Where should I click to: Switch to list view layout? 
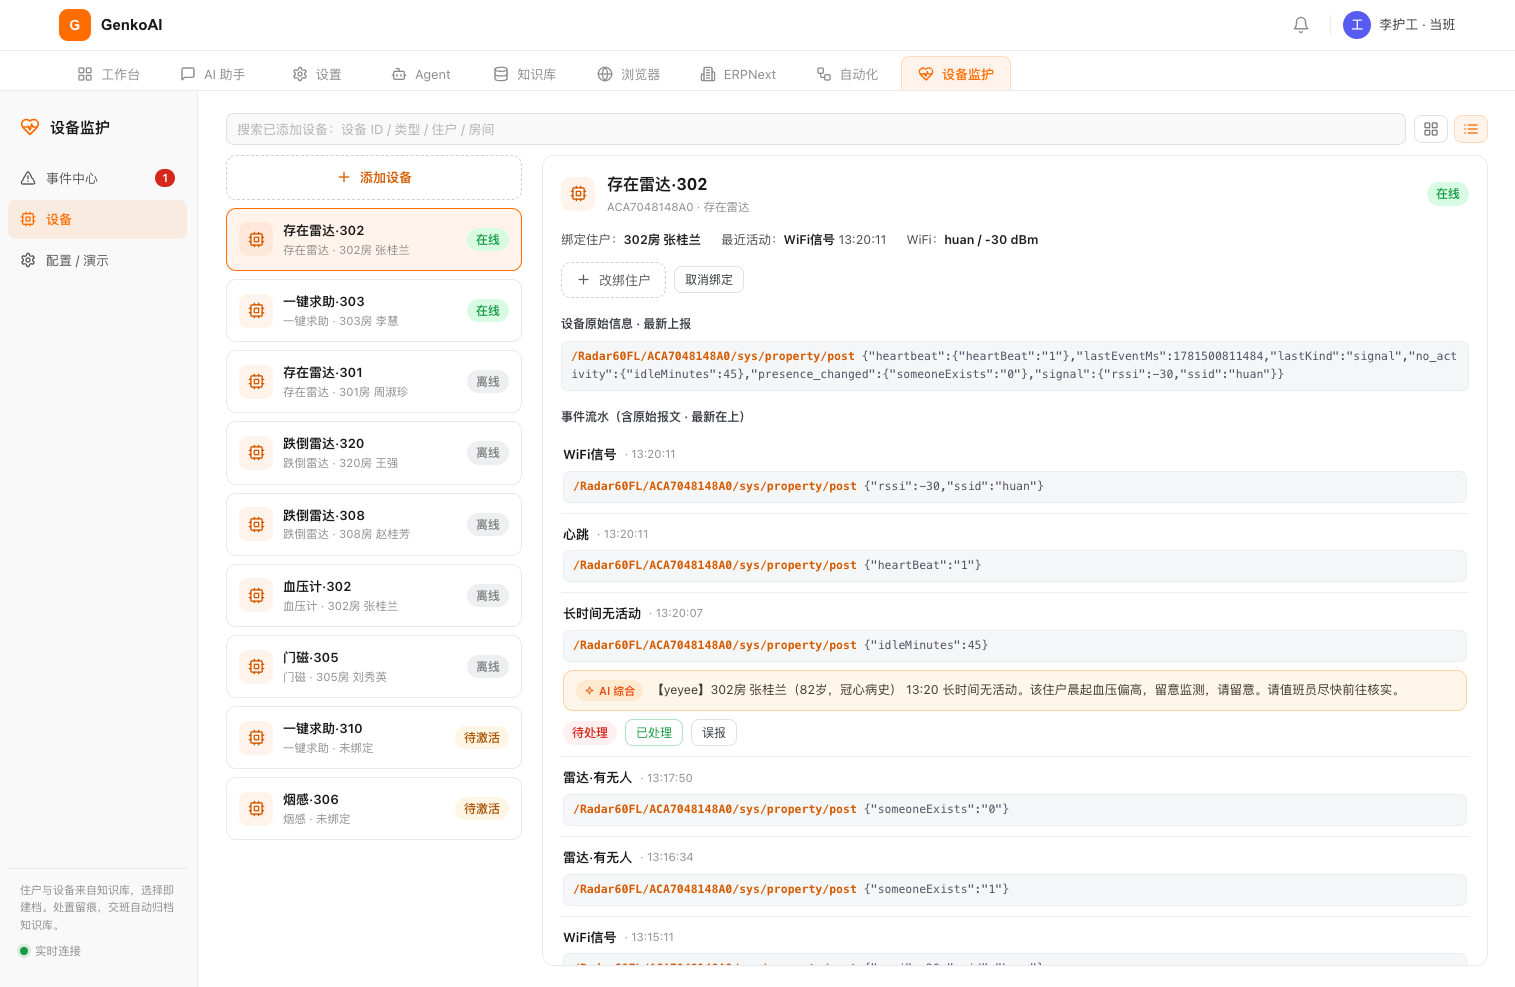tap(1471, 129)
